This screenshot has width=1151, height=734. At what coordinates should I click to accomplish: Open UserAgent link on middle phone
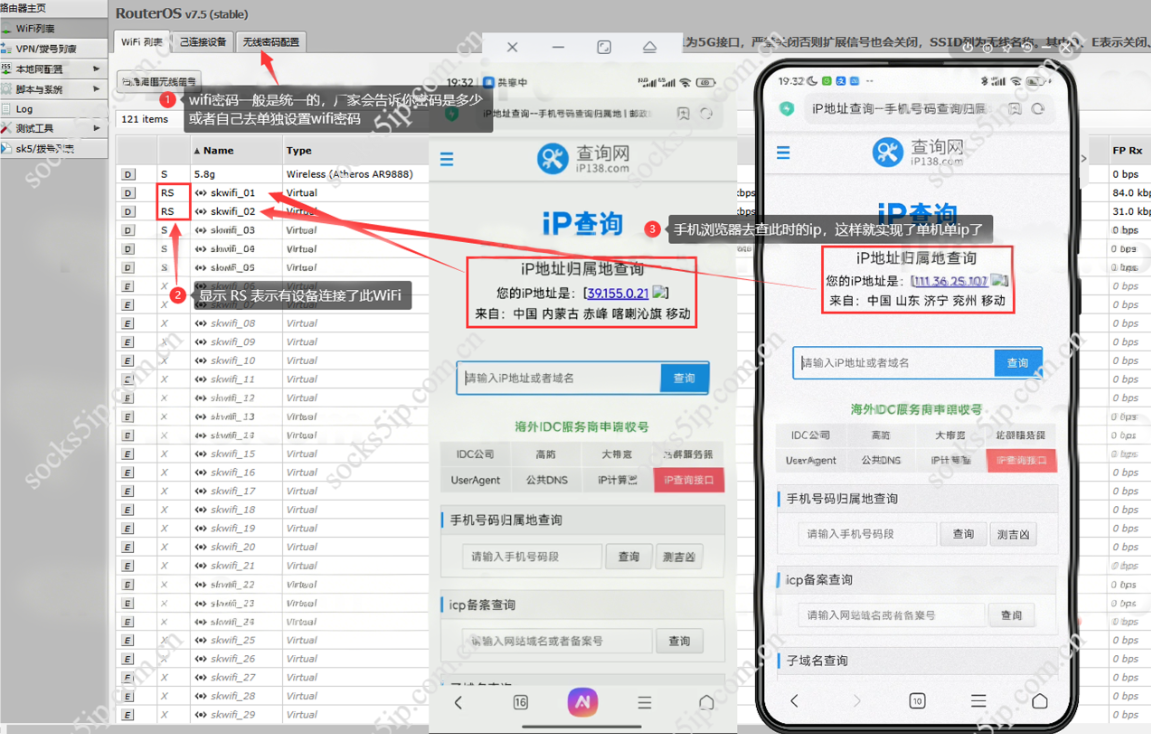pos(476,480)
